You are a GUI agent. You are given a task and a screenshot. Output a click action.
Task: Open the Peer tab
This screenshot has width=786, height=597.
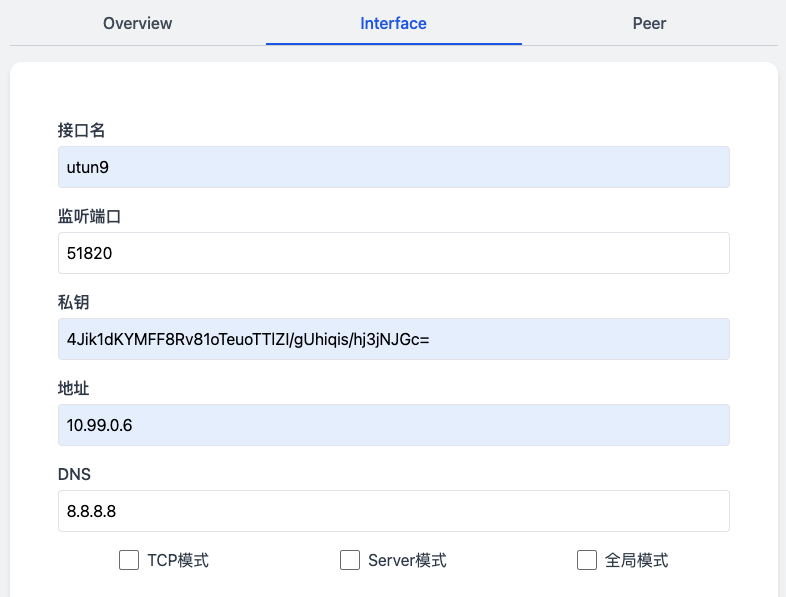coord(649,23)
